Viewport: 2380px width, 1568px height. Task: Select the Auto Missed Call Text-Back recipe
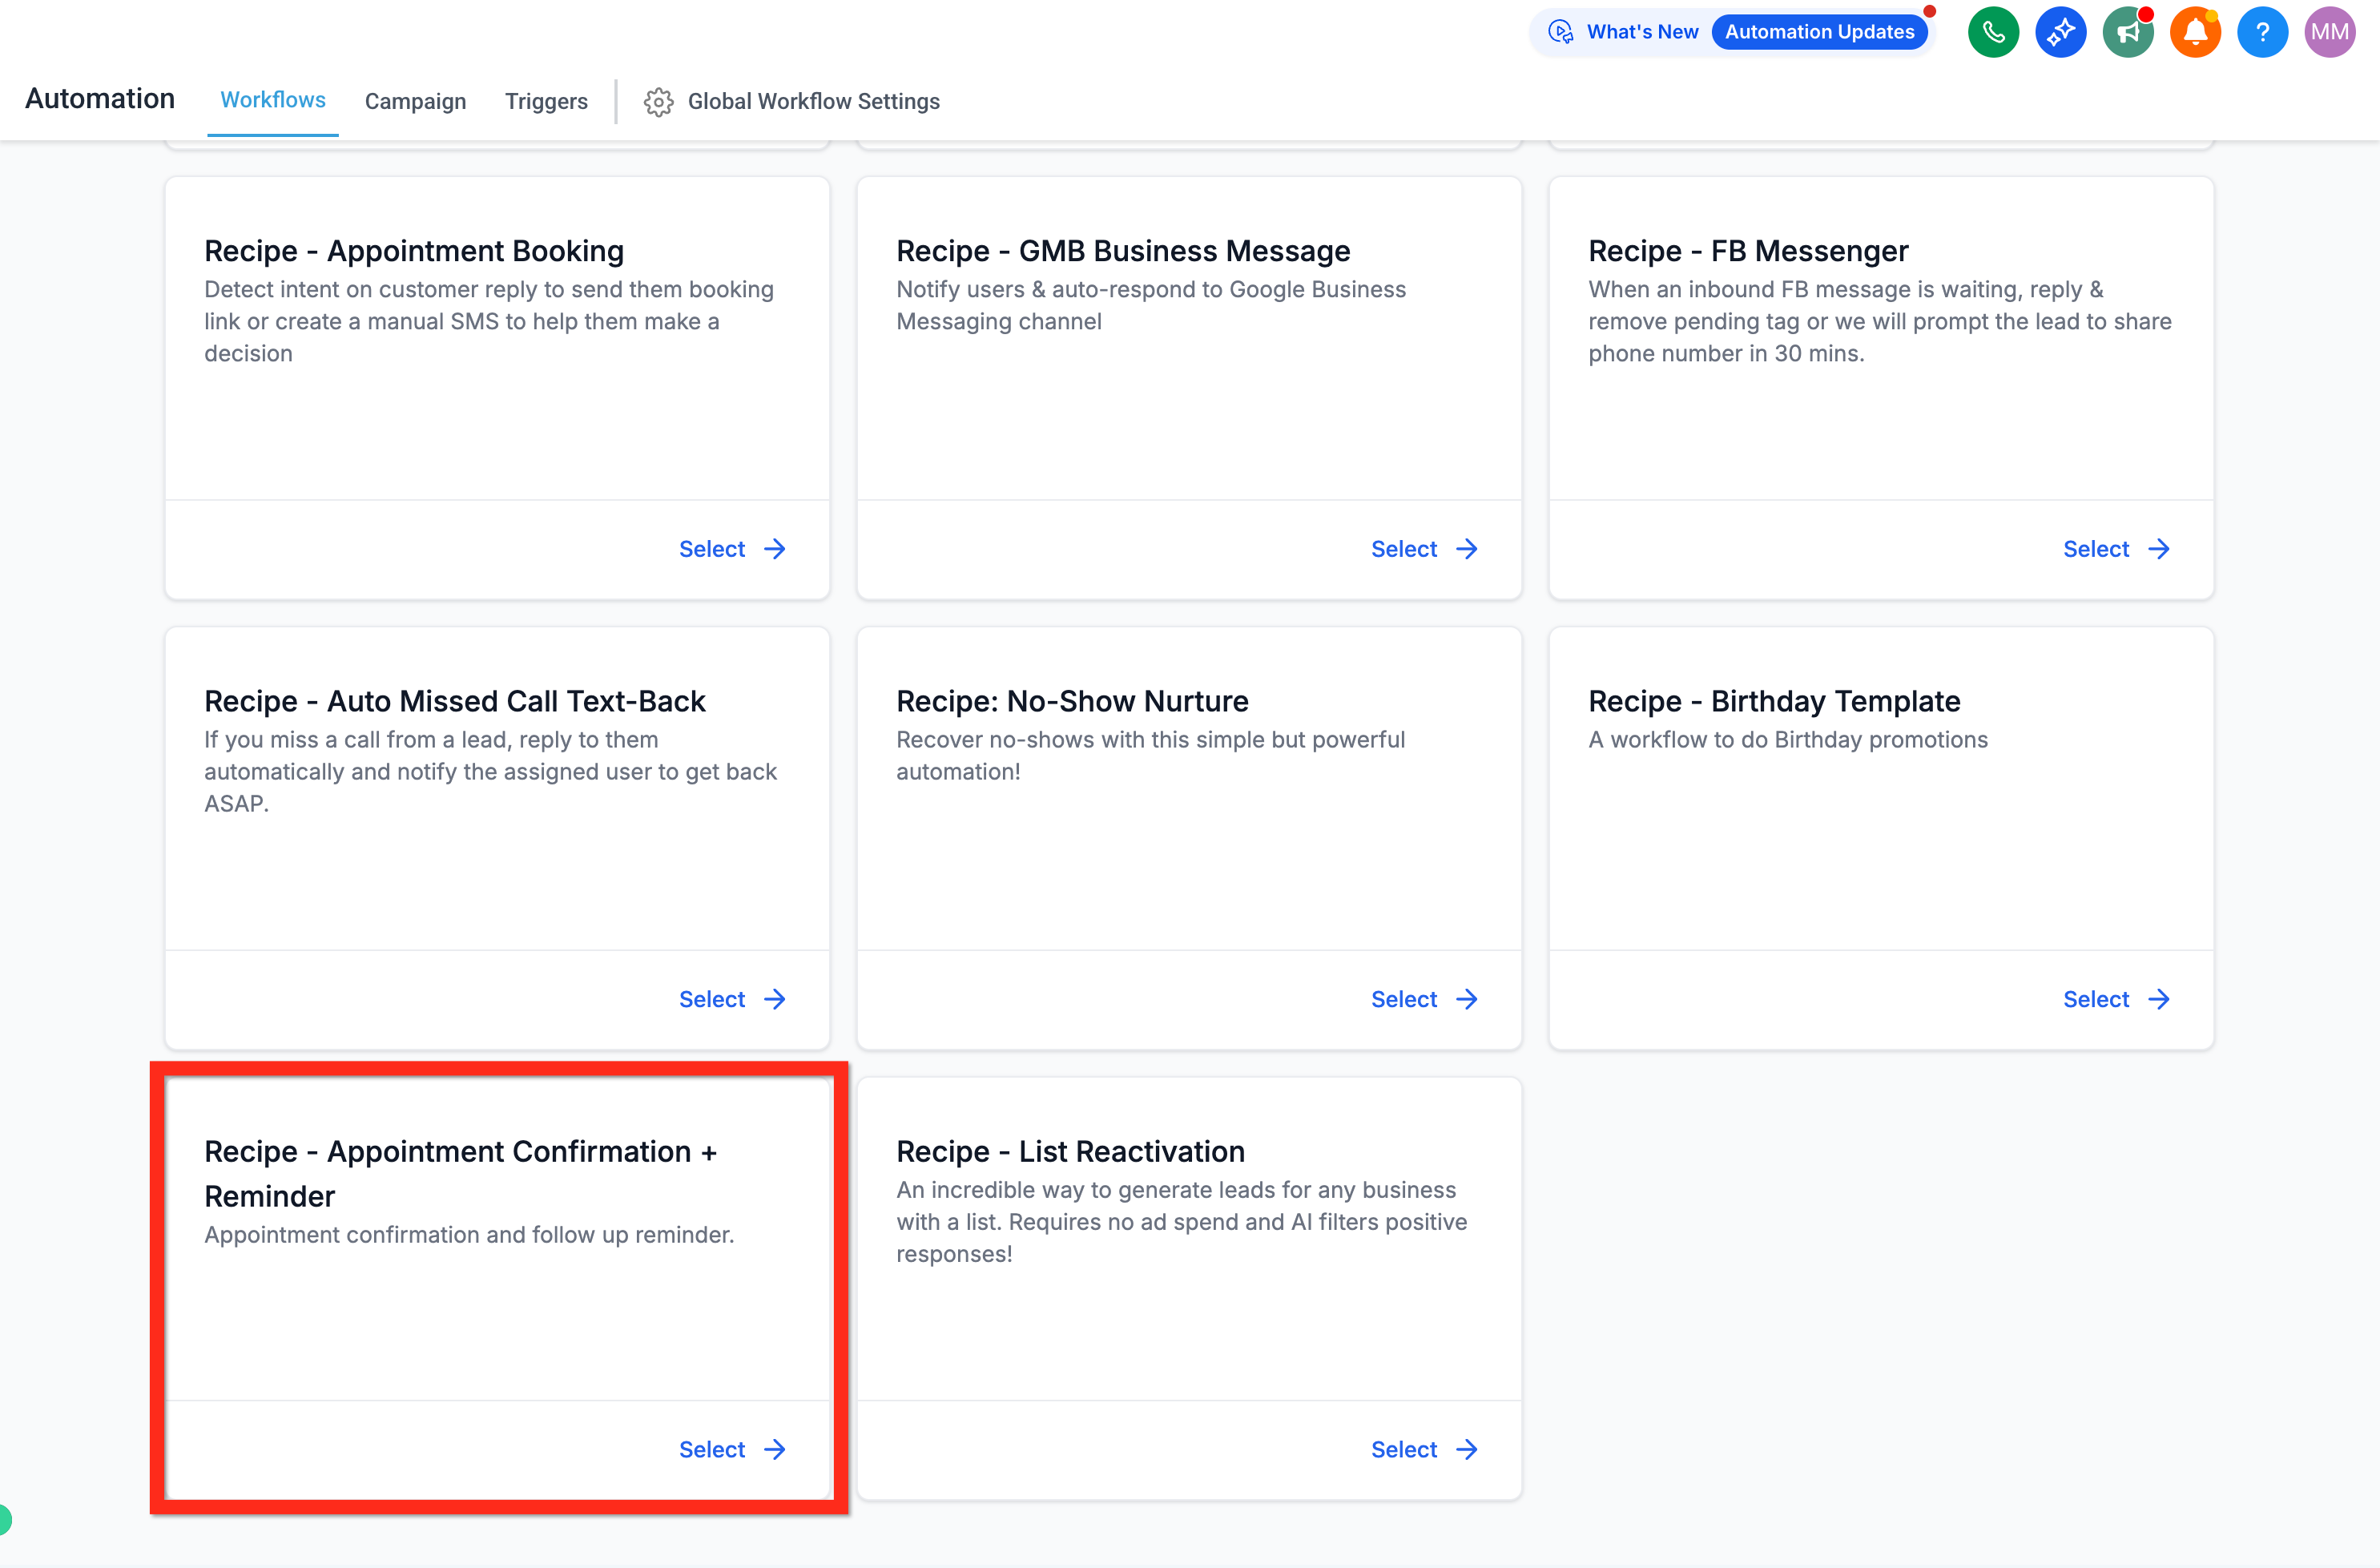(x=733, y=999)
